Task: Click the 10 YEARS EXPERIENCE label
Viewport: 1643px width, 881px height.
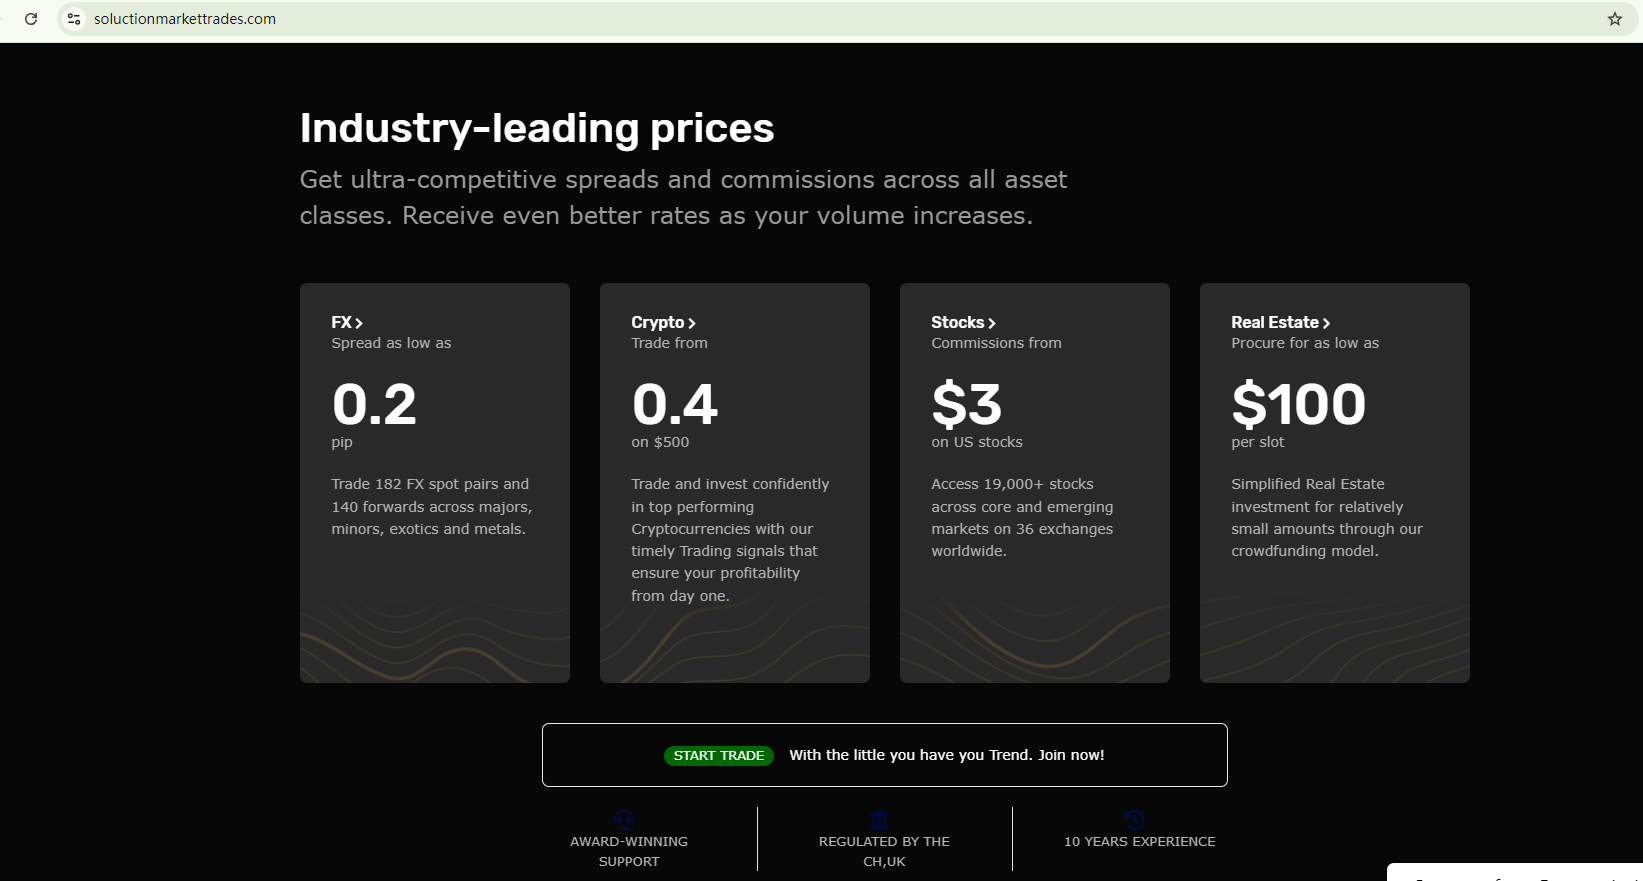Action: 1140,842
